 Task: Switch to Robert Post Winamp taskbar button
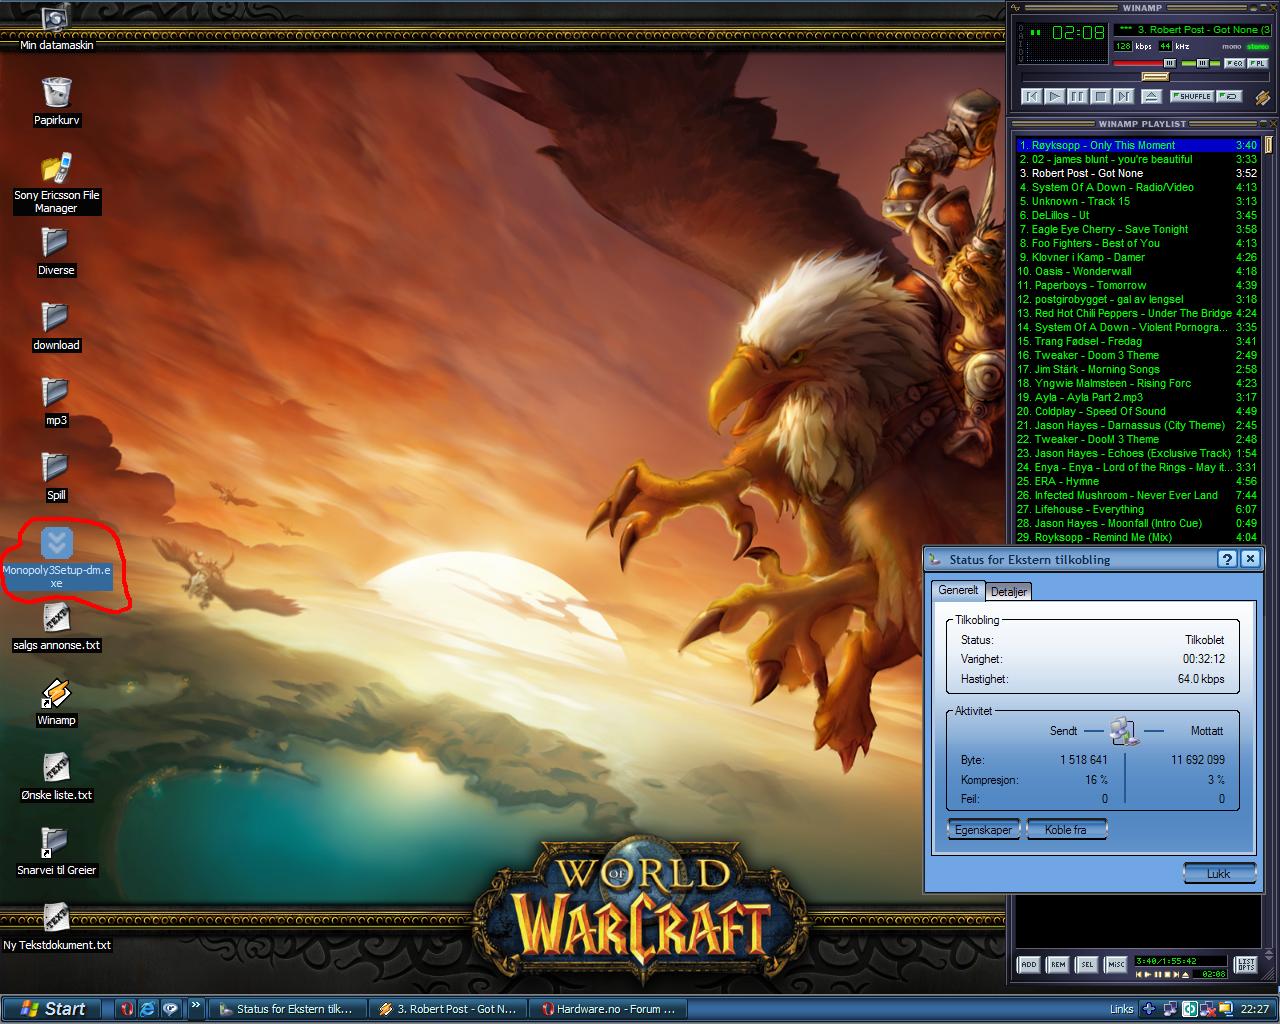449,1009
